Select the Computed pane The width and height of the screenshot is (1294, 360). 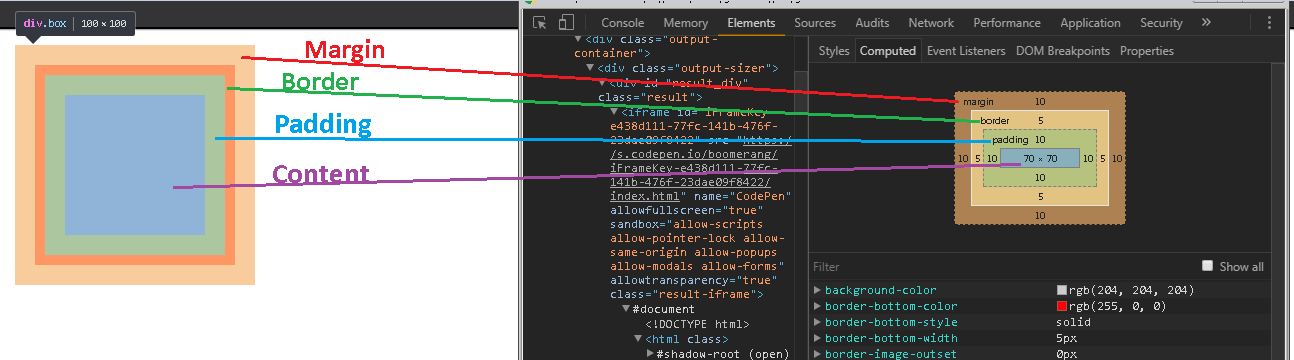[888, 51]
